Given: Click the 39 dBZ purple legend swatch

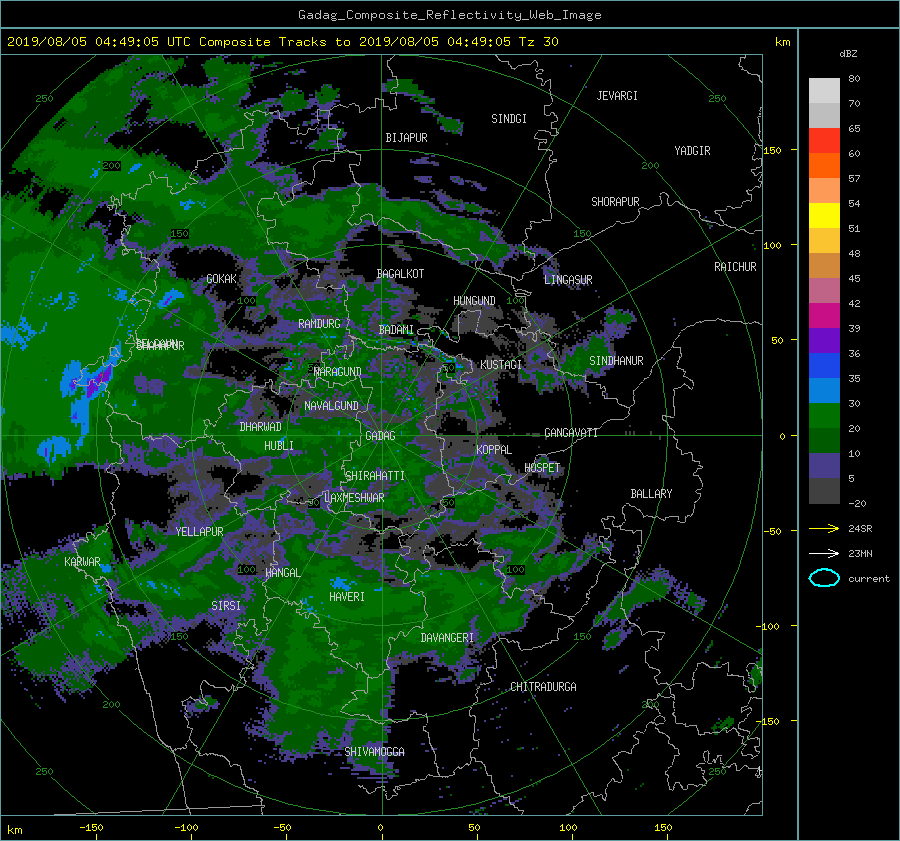Looking at the screenshot, I should click(x=824, y=341).
